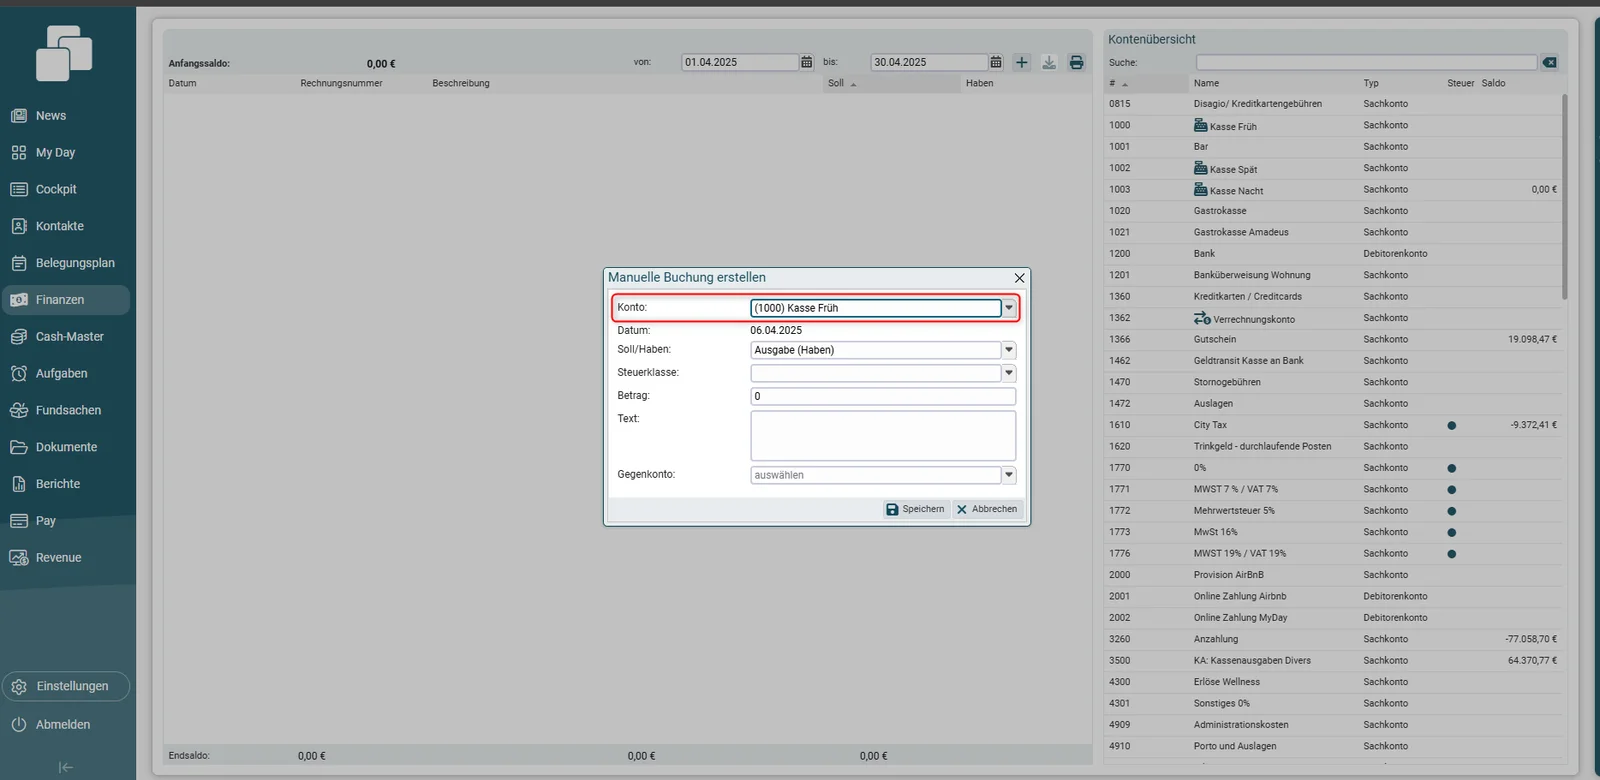Image resolution: width=1600 pixels, height=780 pixels.
Task: Click the download export icon
Action: [x=1049, y=62]
